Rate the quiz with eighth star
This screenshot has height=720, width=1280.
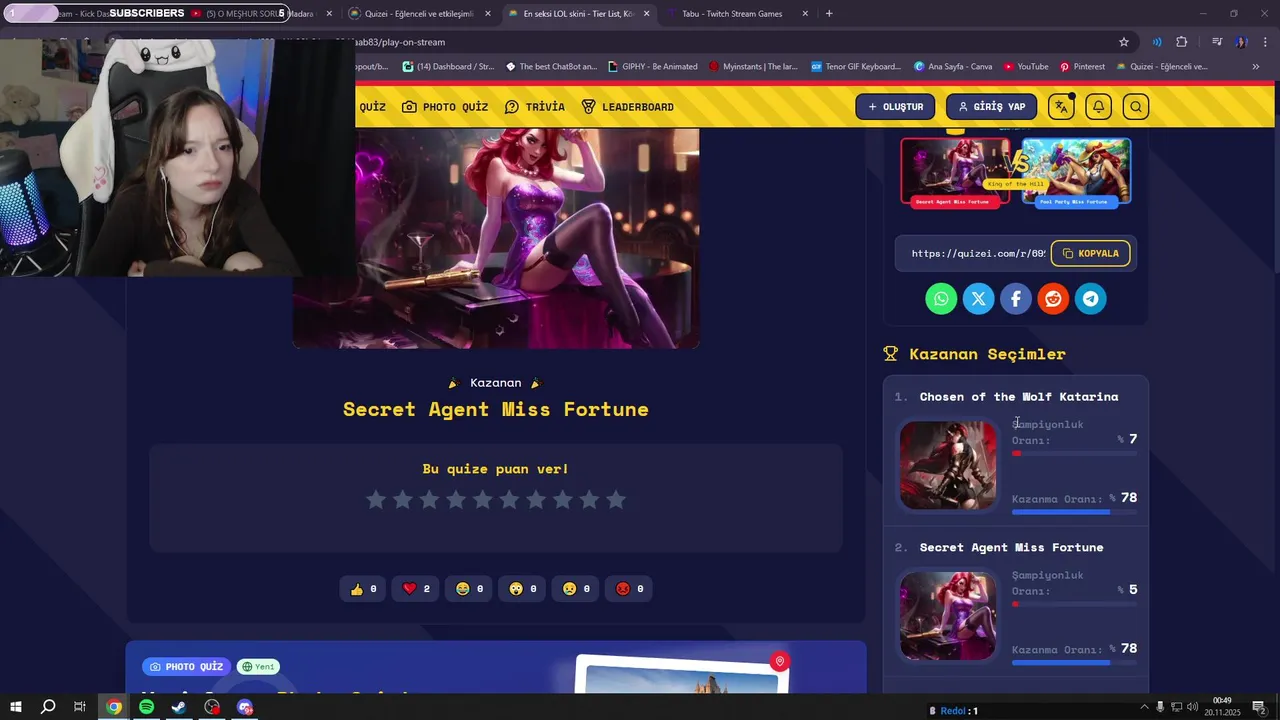pyautogui.click(x=563, y=499)
